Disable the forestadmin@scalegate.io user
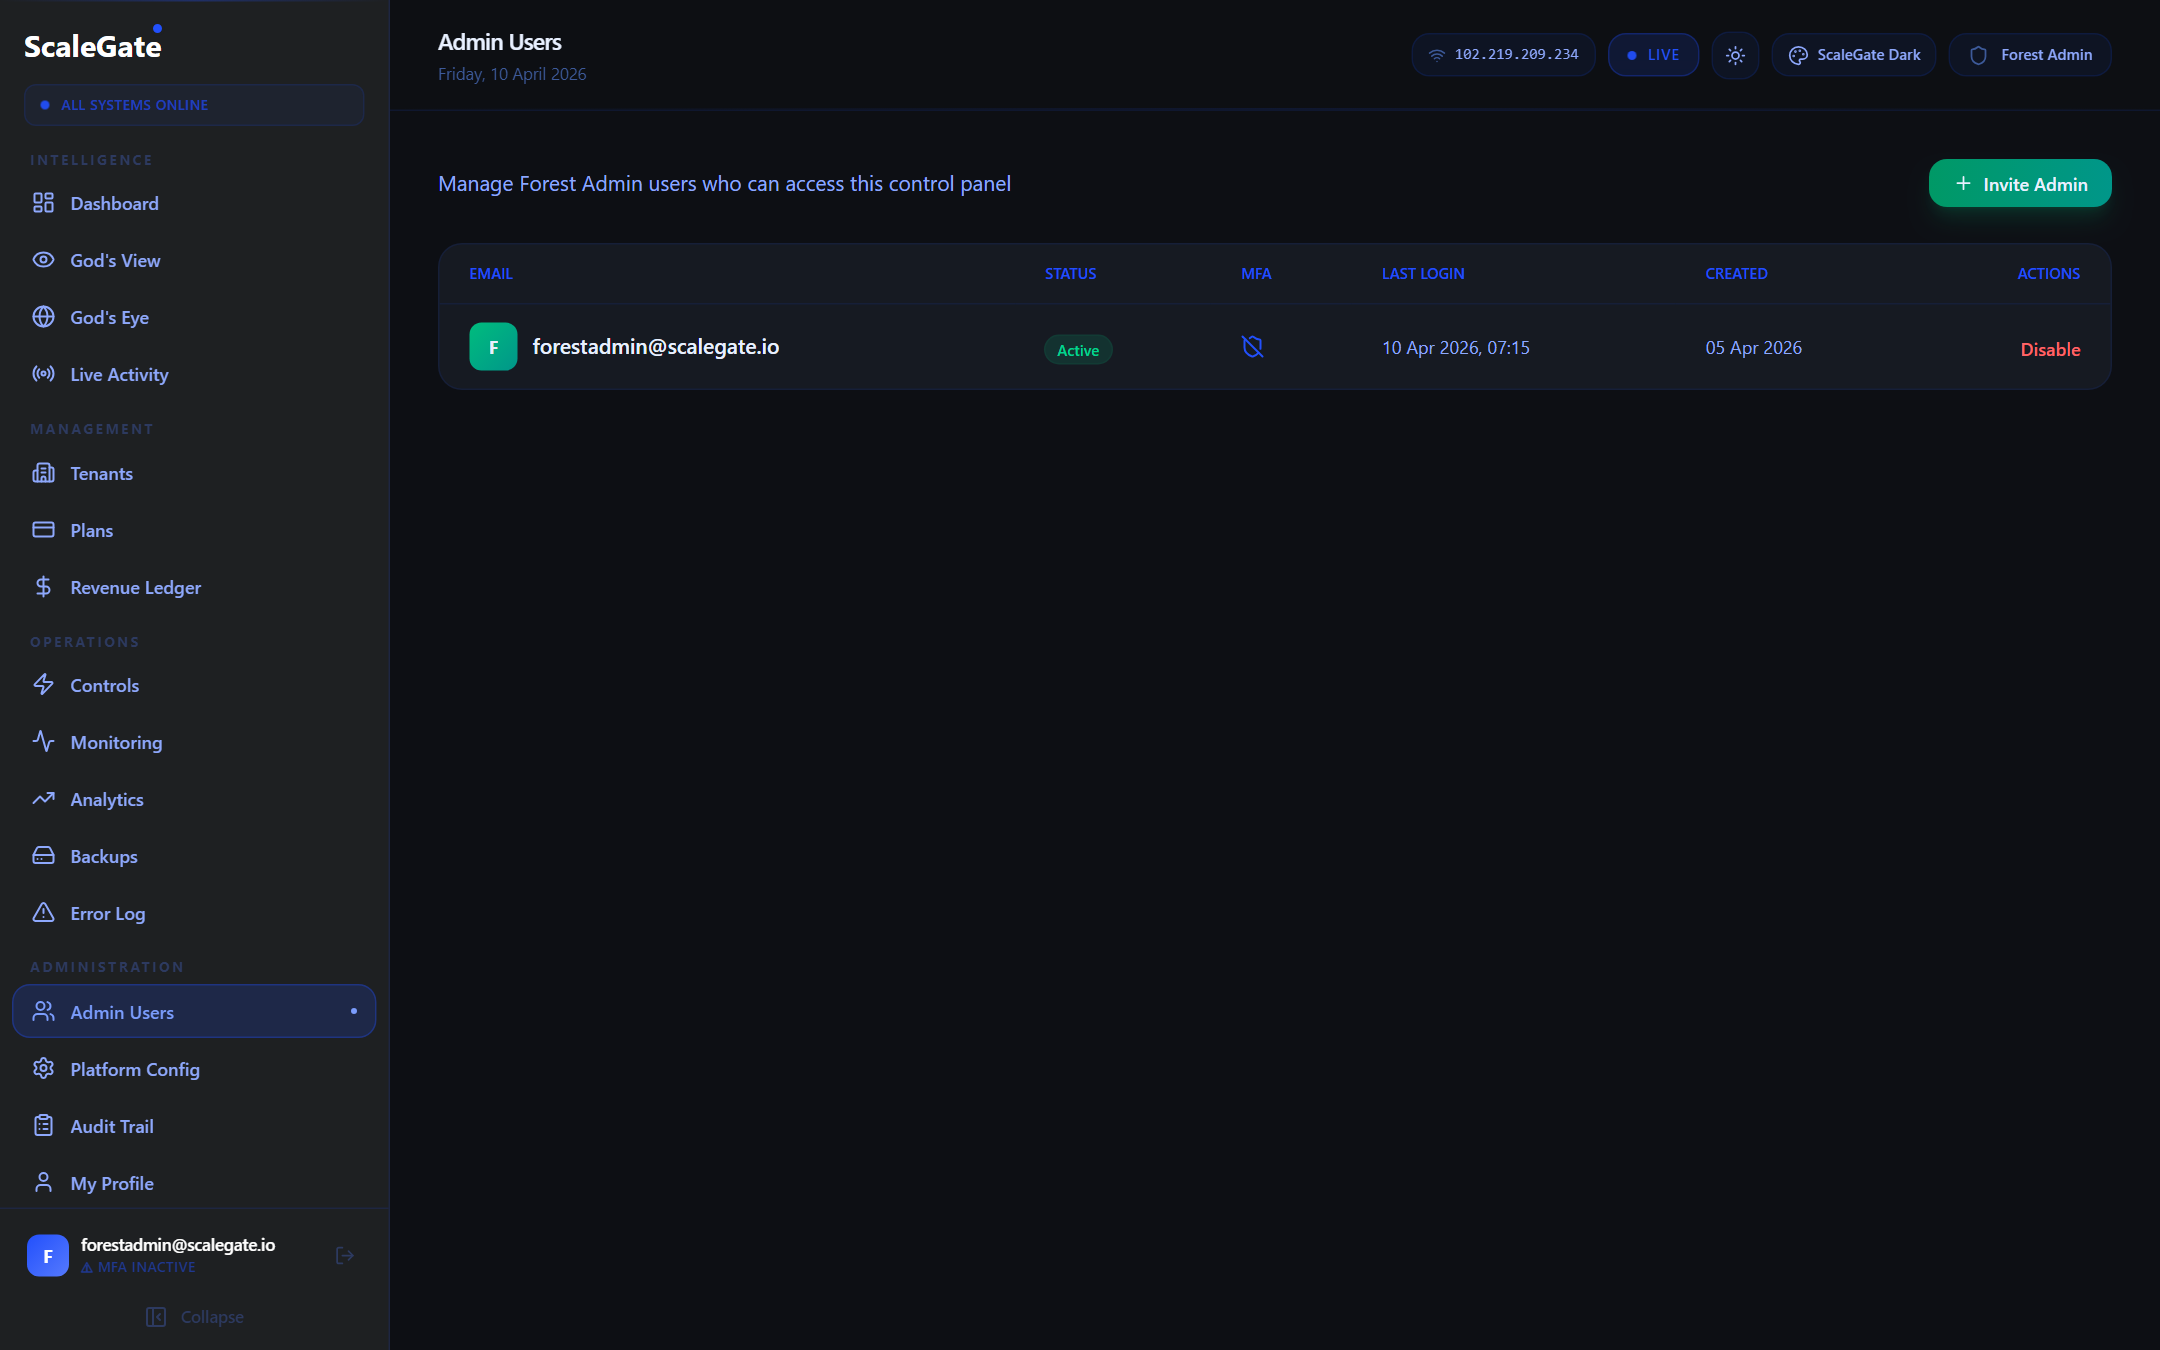The width and height of the screenshot is (2160, 1350). coord(2050,349)
